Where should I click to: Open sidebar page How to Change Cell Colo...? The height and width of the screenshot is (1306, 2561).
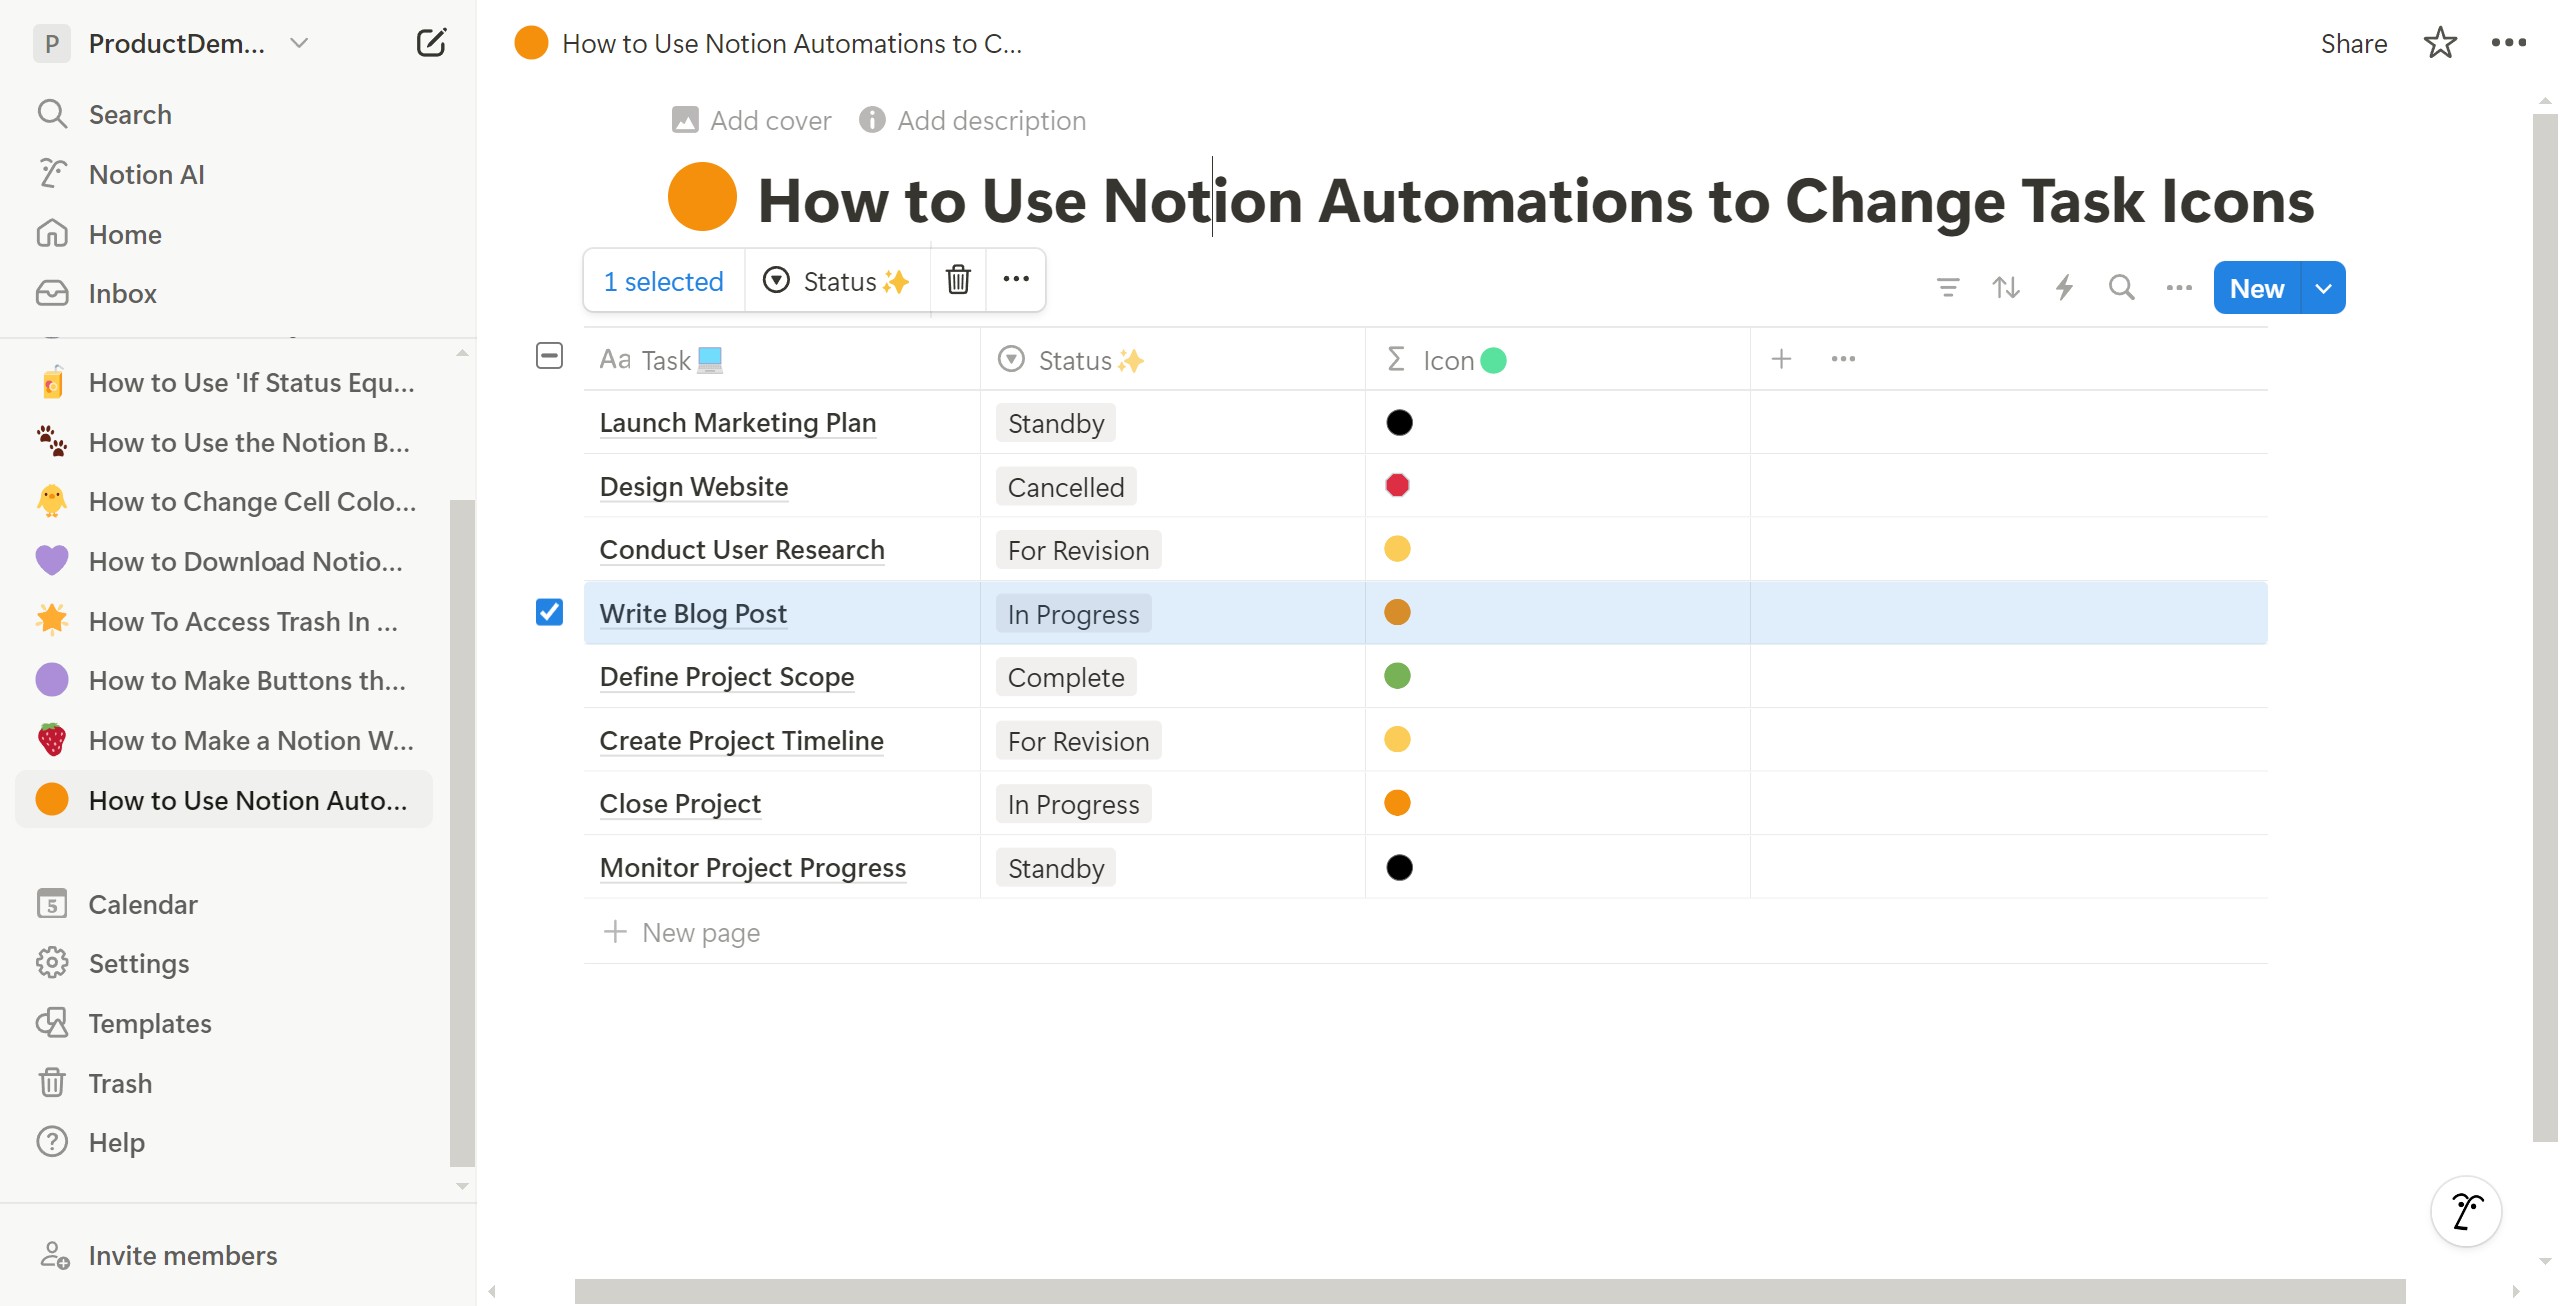(225, 501)
